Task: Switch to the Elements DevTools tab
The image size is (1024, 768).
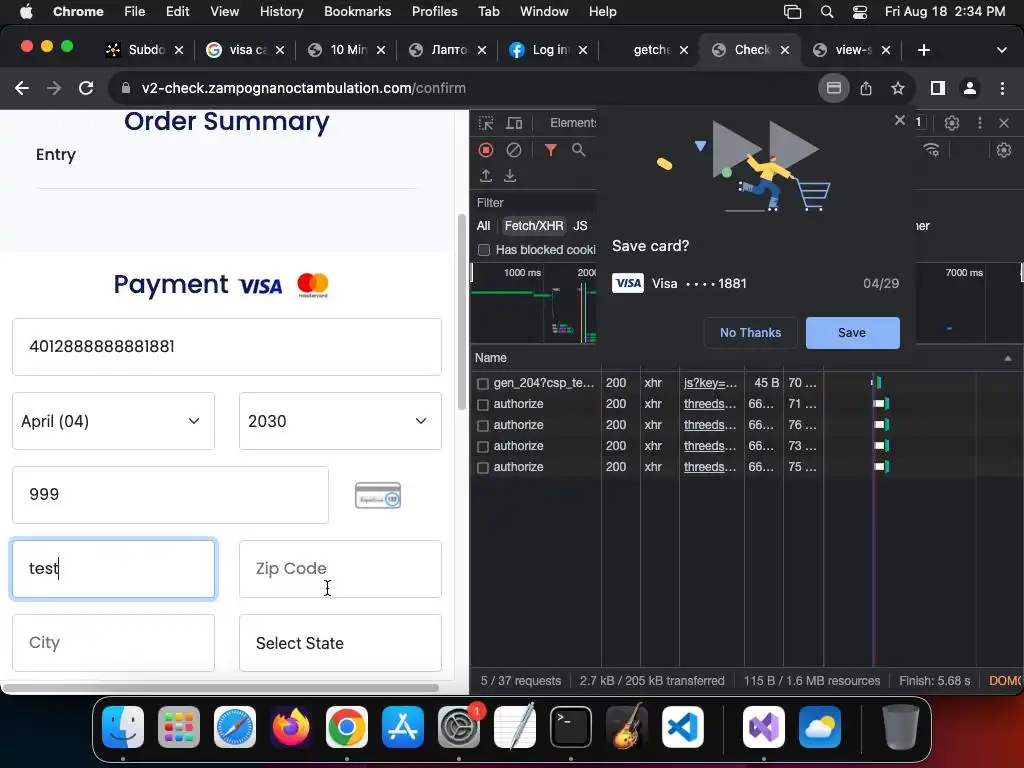Action: [x=573, y=123]
